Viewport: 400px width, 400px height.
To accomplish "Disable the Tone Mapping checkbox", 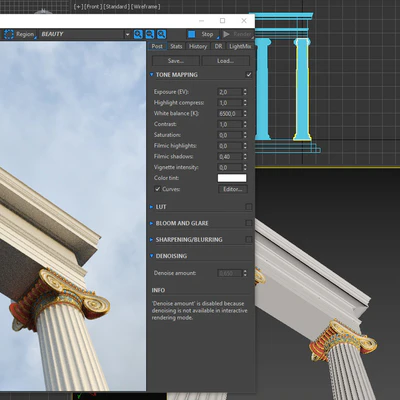I will point(249,75).
